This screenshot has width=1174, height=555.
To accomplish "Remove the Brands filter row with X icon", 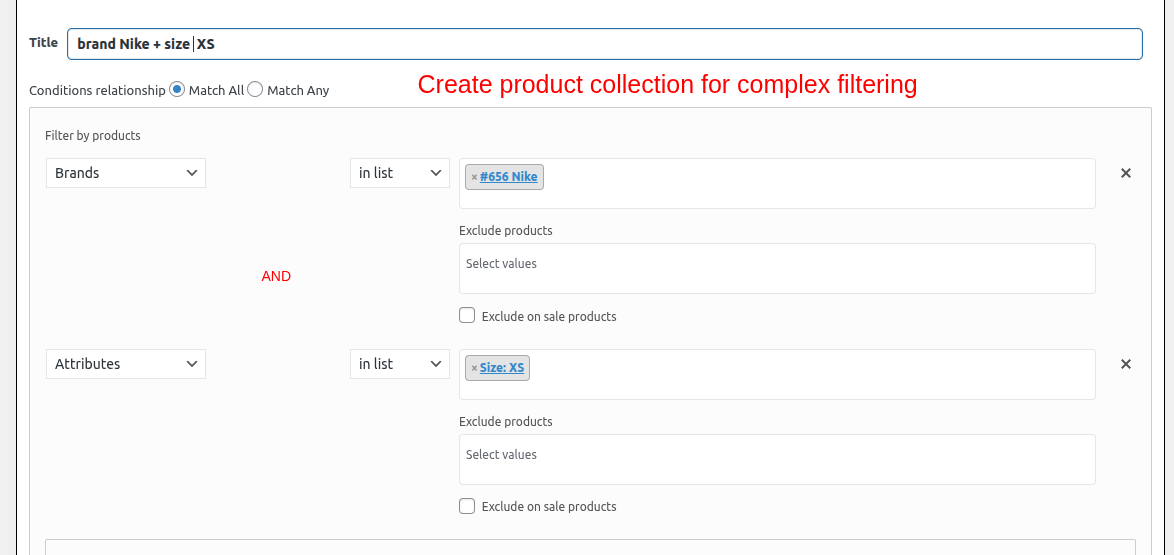I will [x=1125, y=173].
